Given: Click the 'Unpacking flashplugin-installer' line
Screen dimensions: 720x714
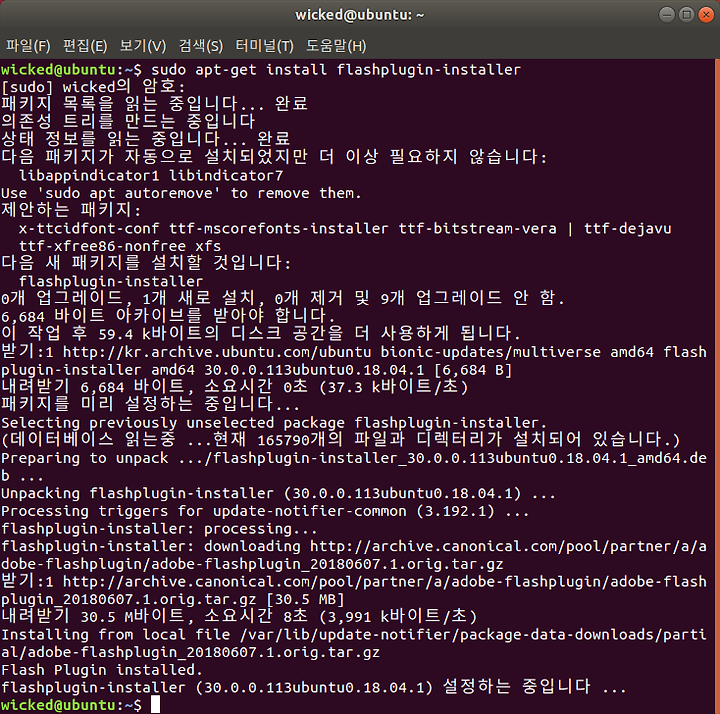Looking at the screenshot, I should [x=278, y=494].
